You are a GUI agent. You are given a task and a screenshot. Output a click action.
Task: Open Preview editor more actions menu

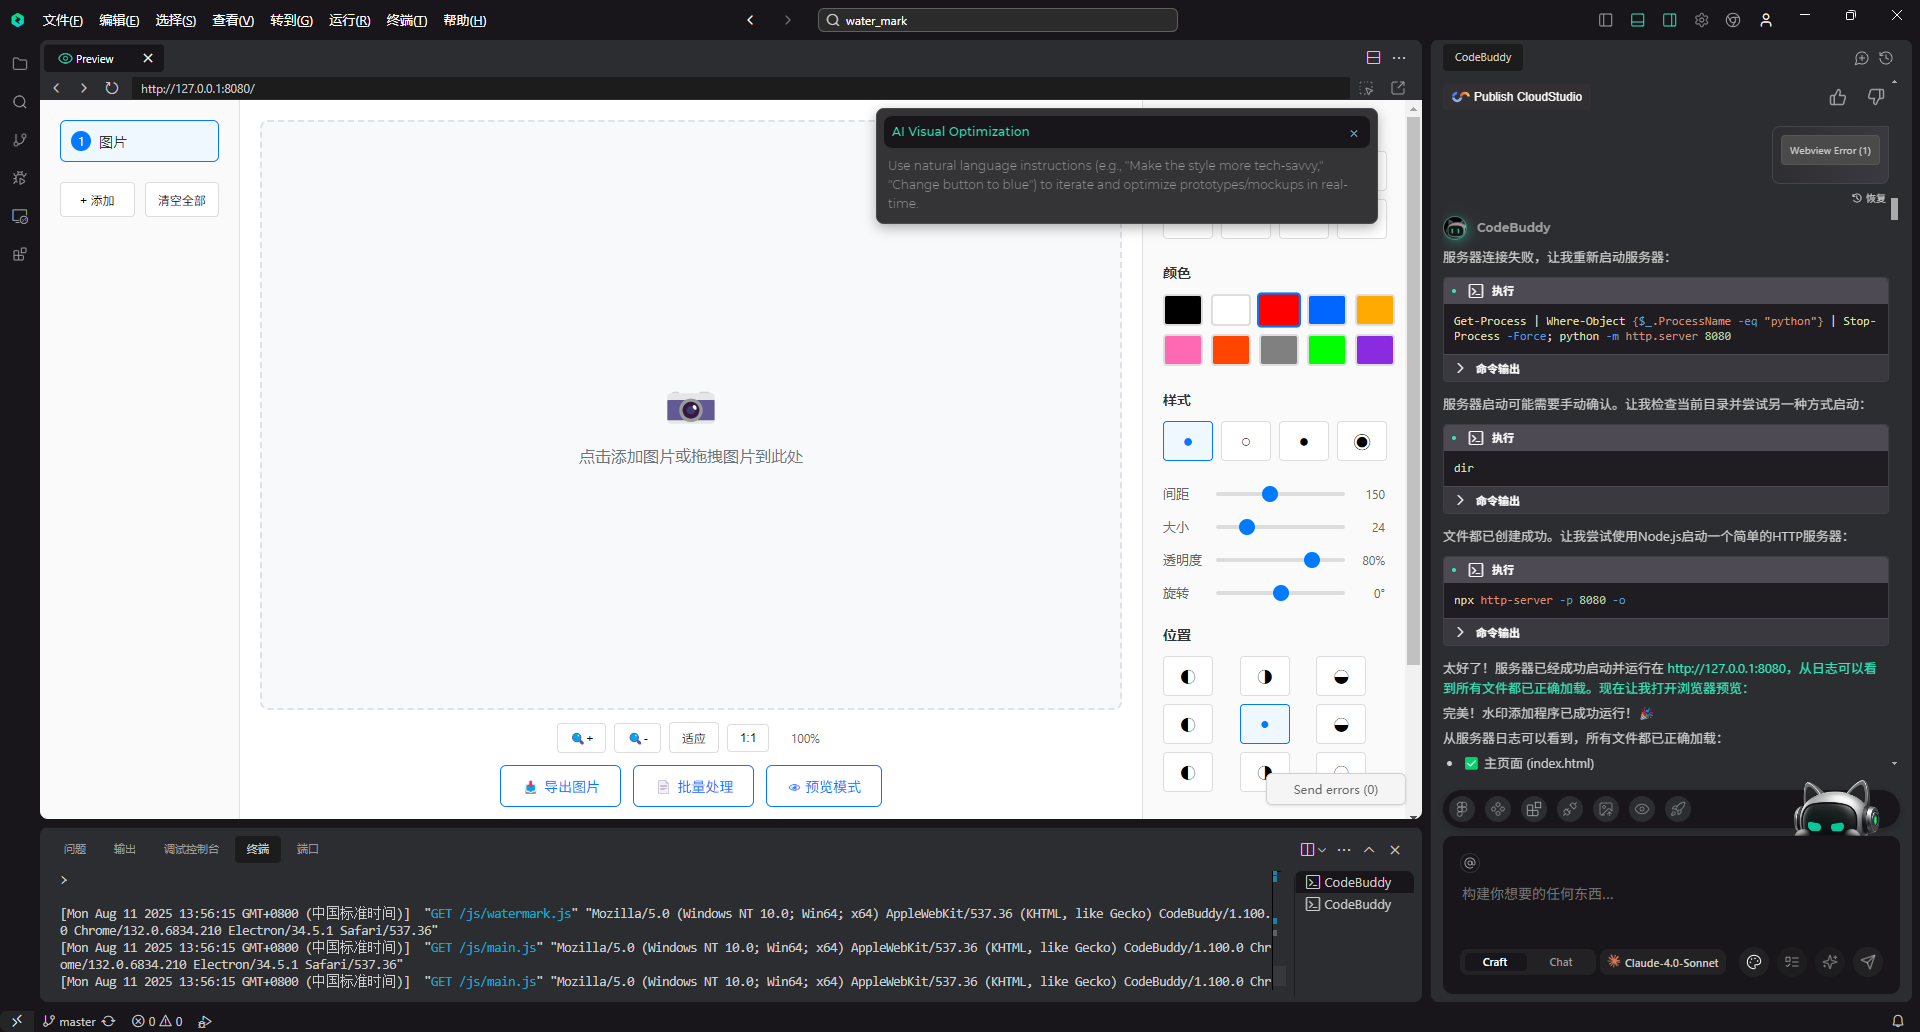[x=1399, y=58]
